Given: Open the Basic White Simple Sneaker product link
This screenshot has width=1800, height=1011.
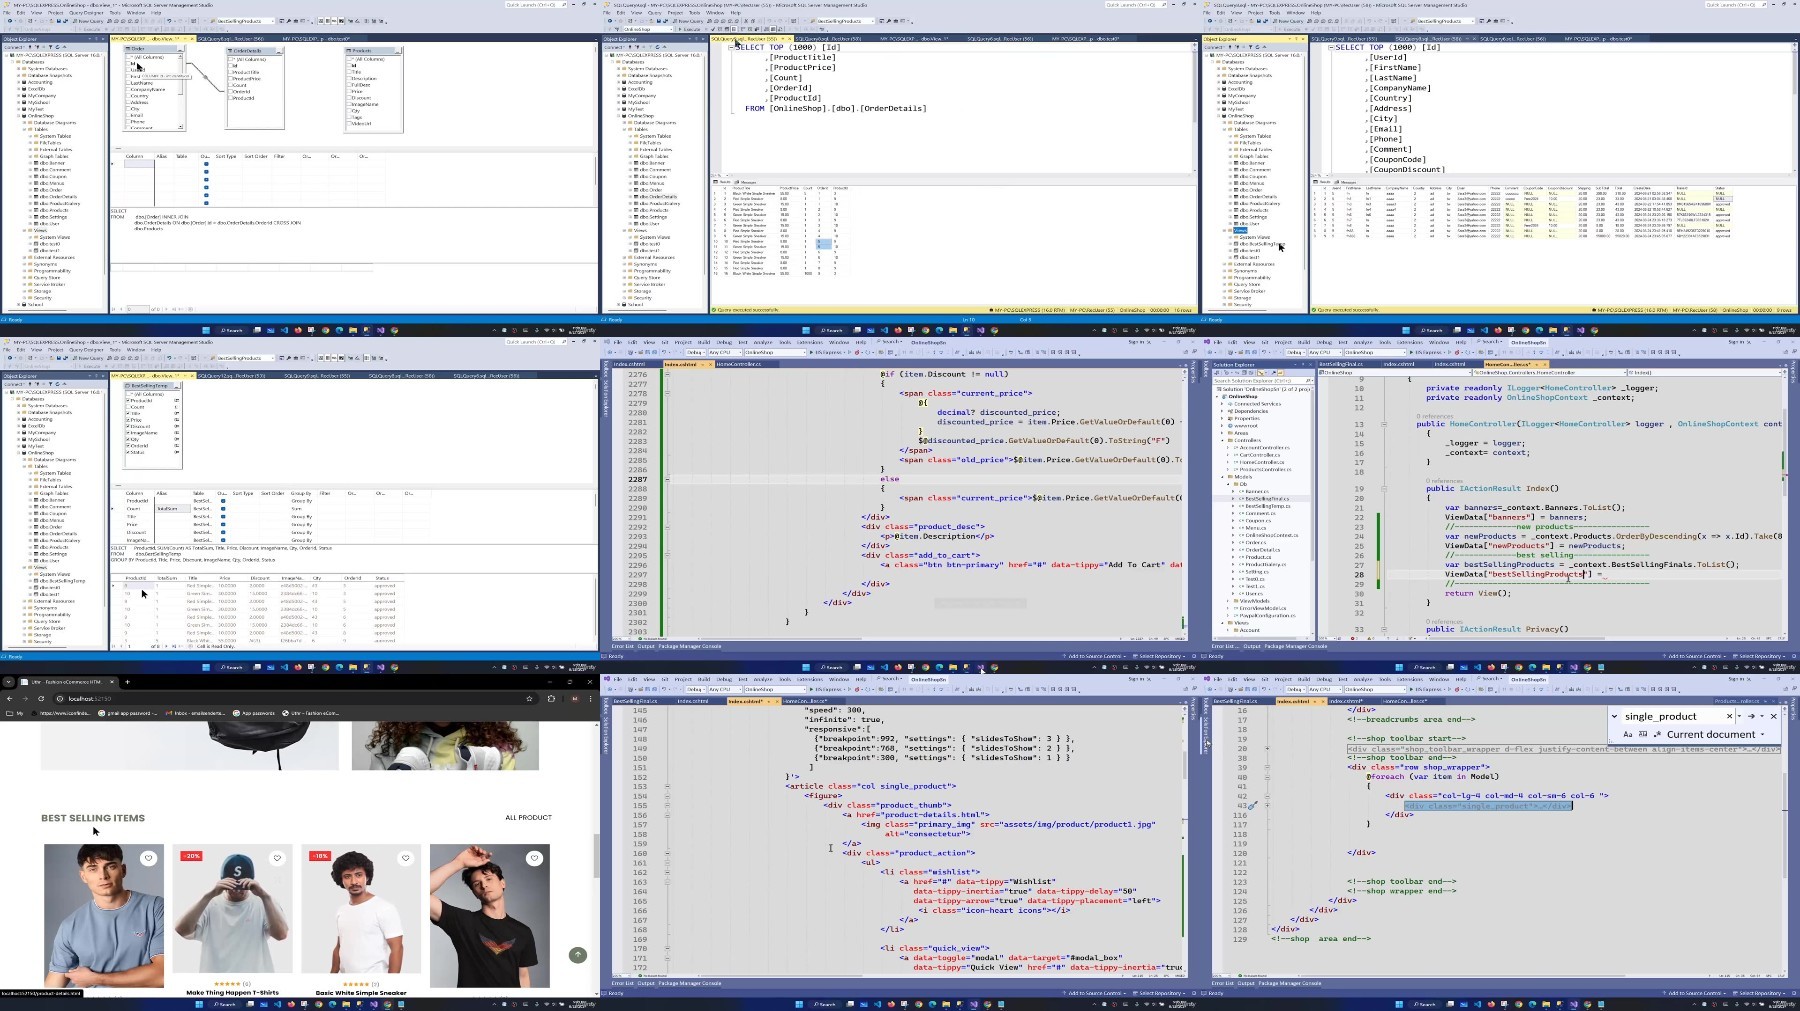Looking at the screenshot, I should [x=361, y=993].
